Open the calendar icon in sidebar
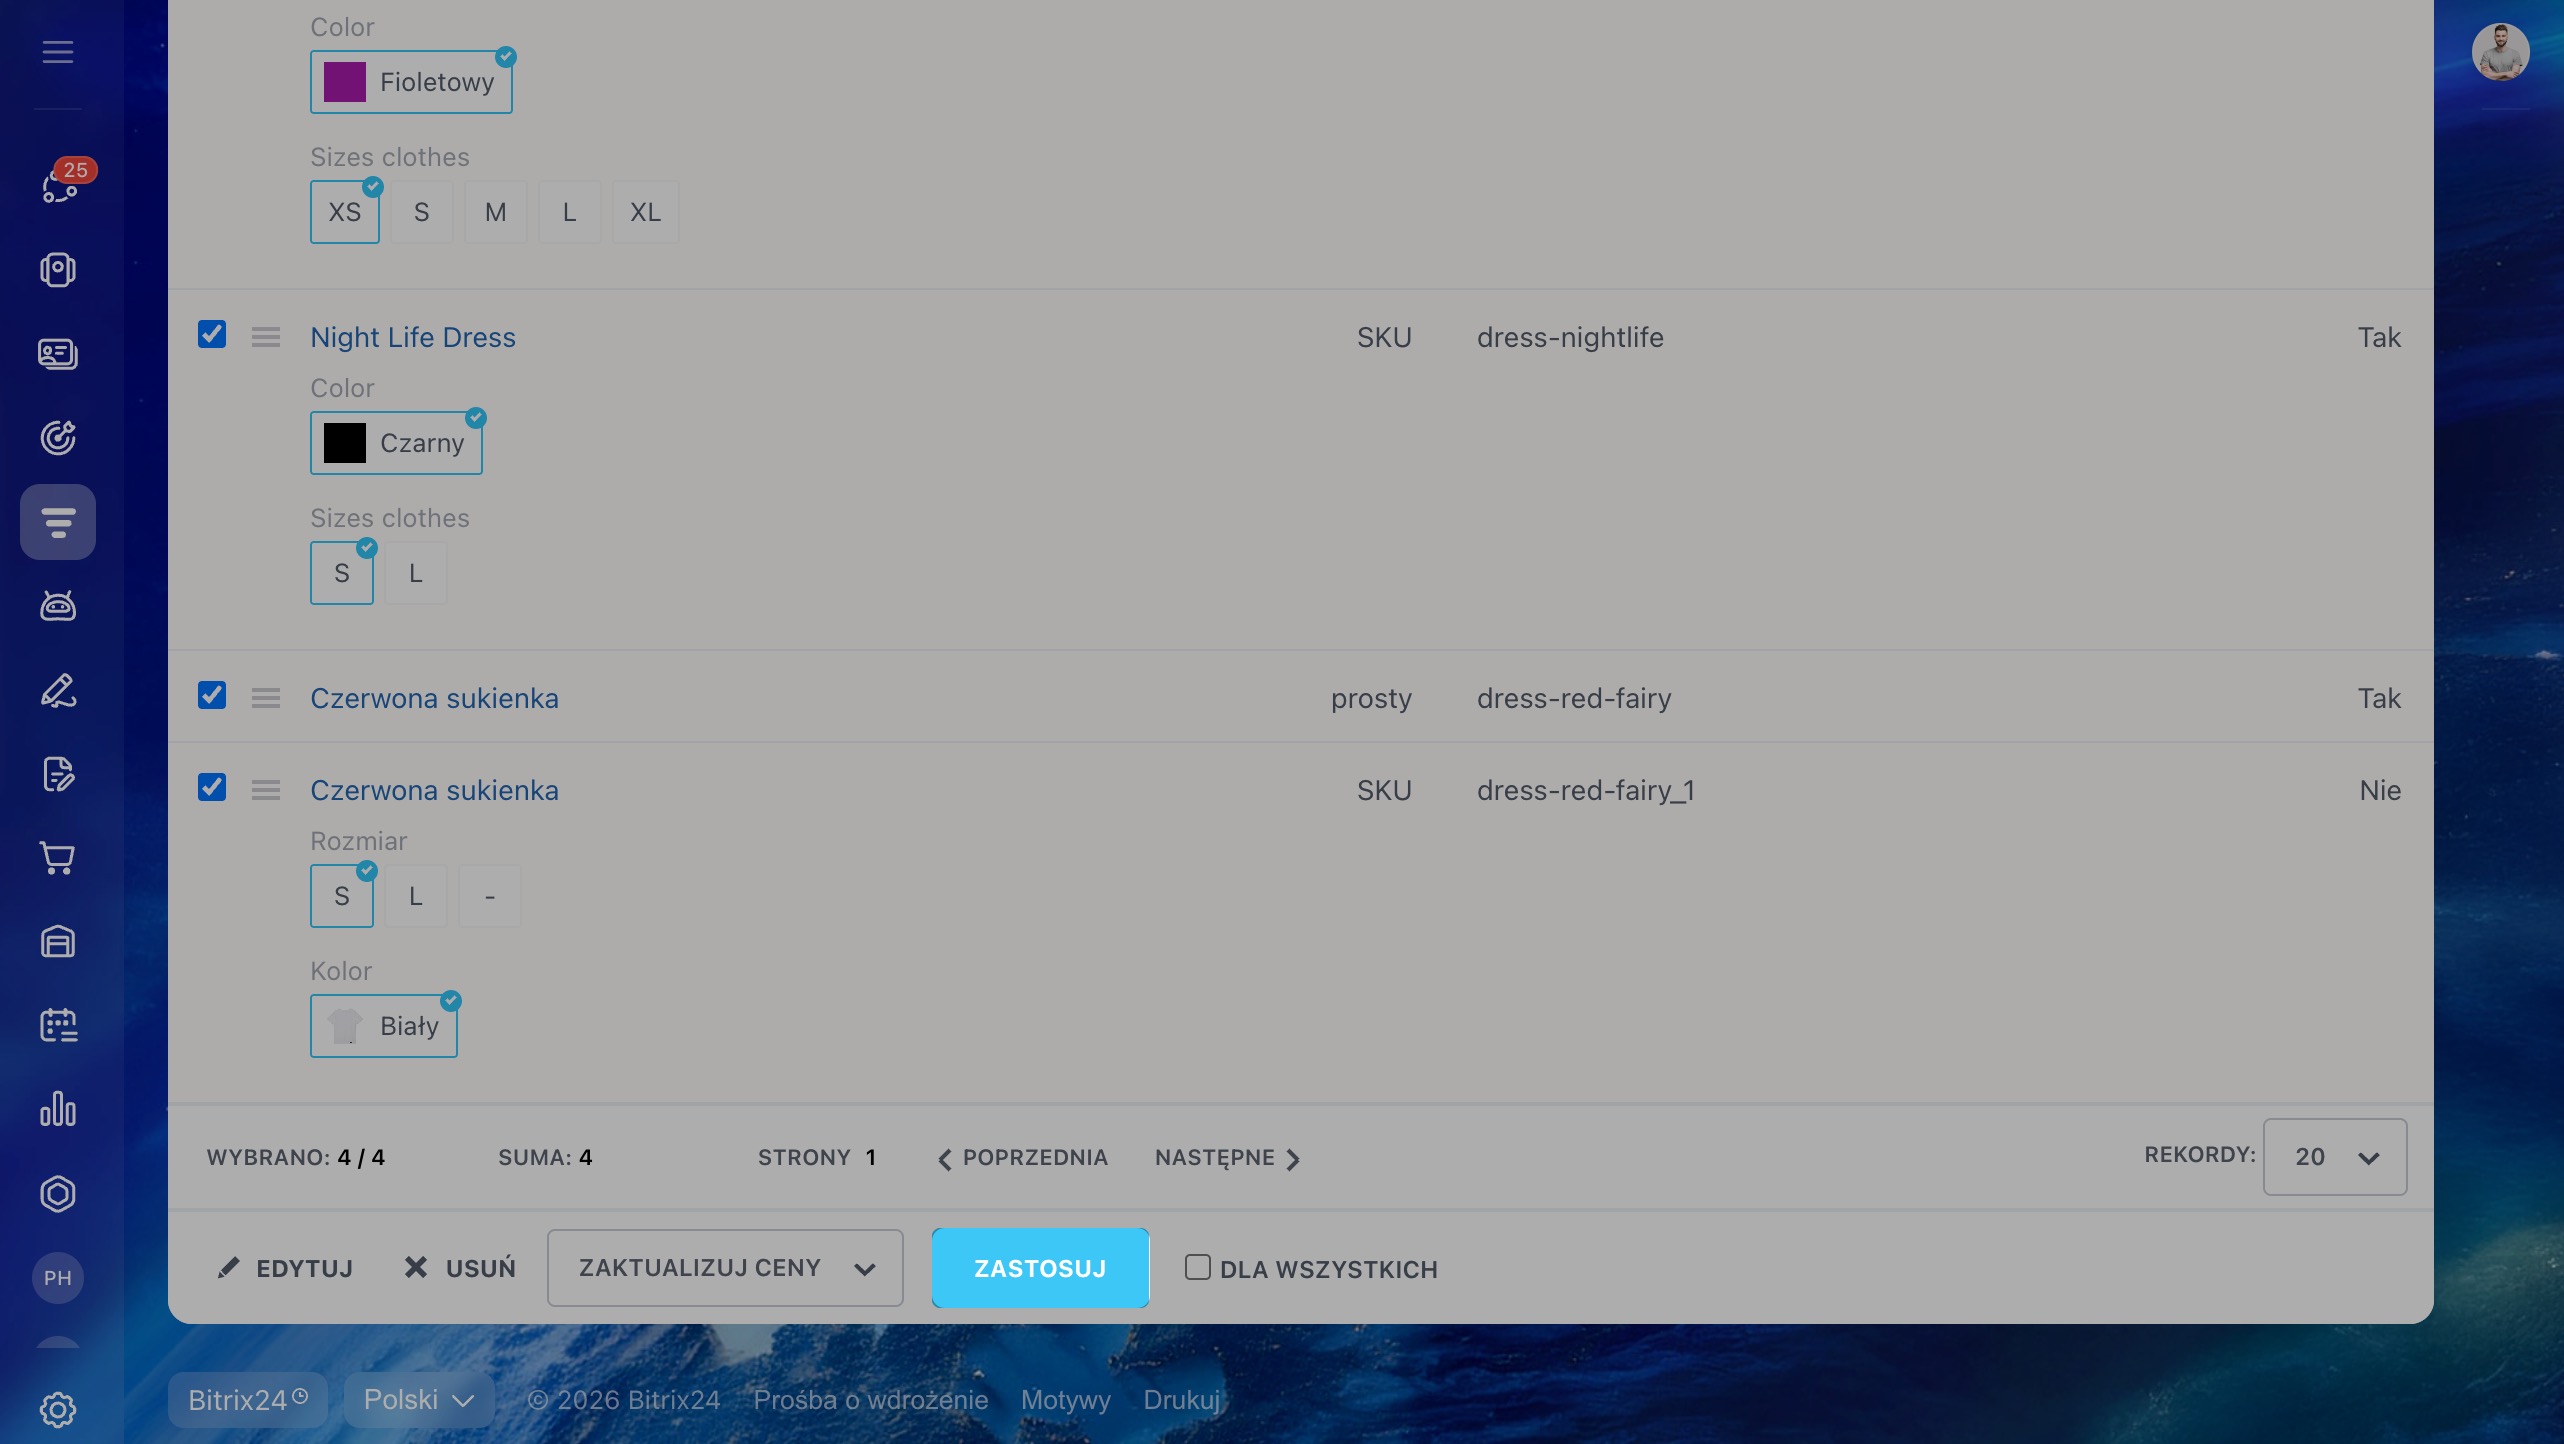 [x=58, y=1026]
